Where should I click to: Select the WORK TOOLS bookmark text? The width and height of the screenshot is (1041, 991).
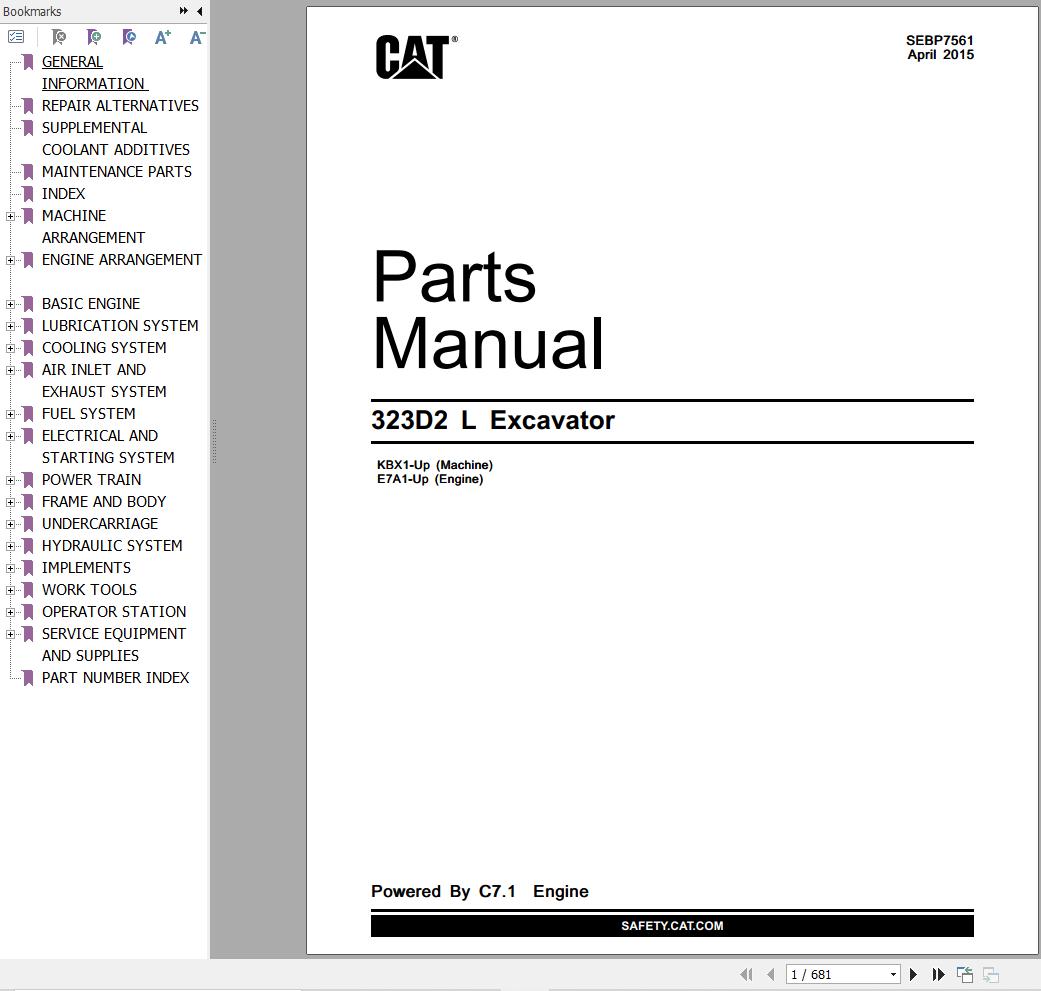(90, 589)
